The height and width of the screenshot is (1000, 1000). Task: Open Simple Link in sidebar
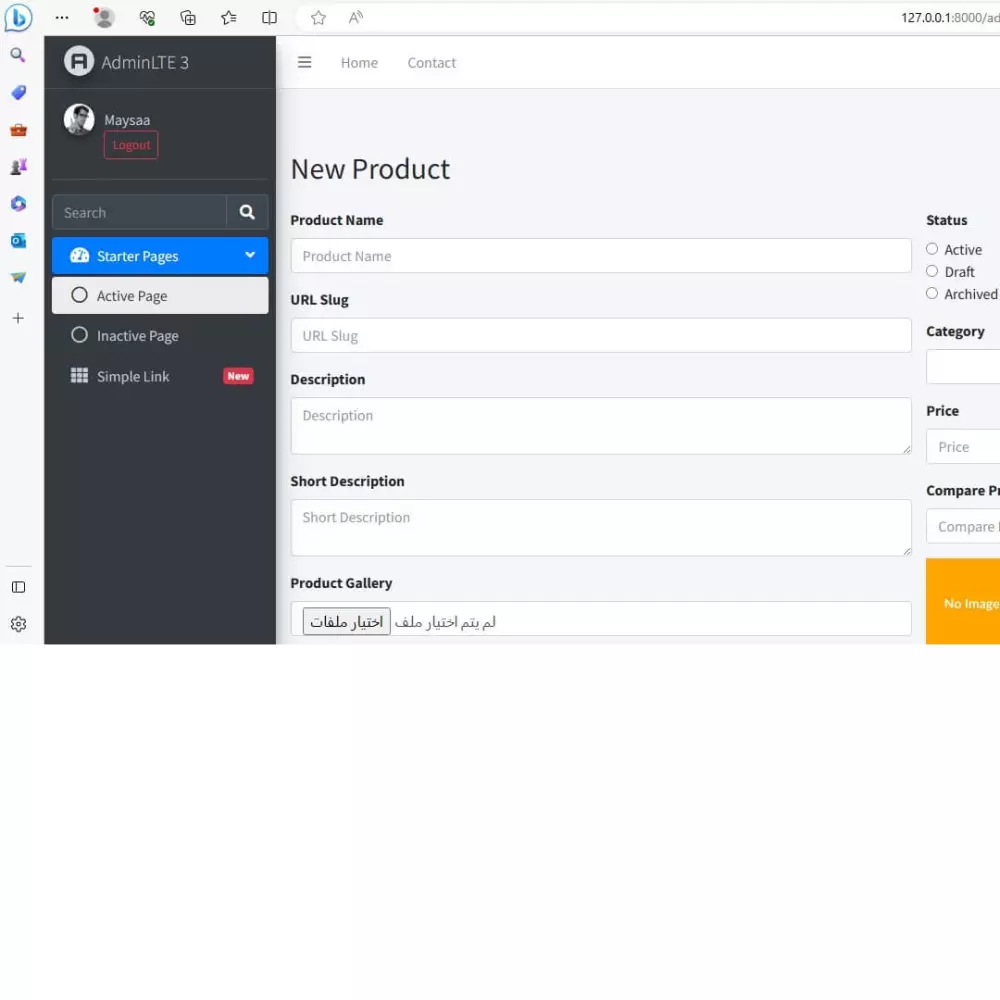click(x=160, y=376)
